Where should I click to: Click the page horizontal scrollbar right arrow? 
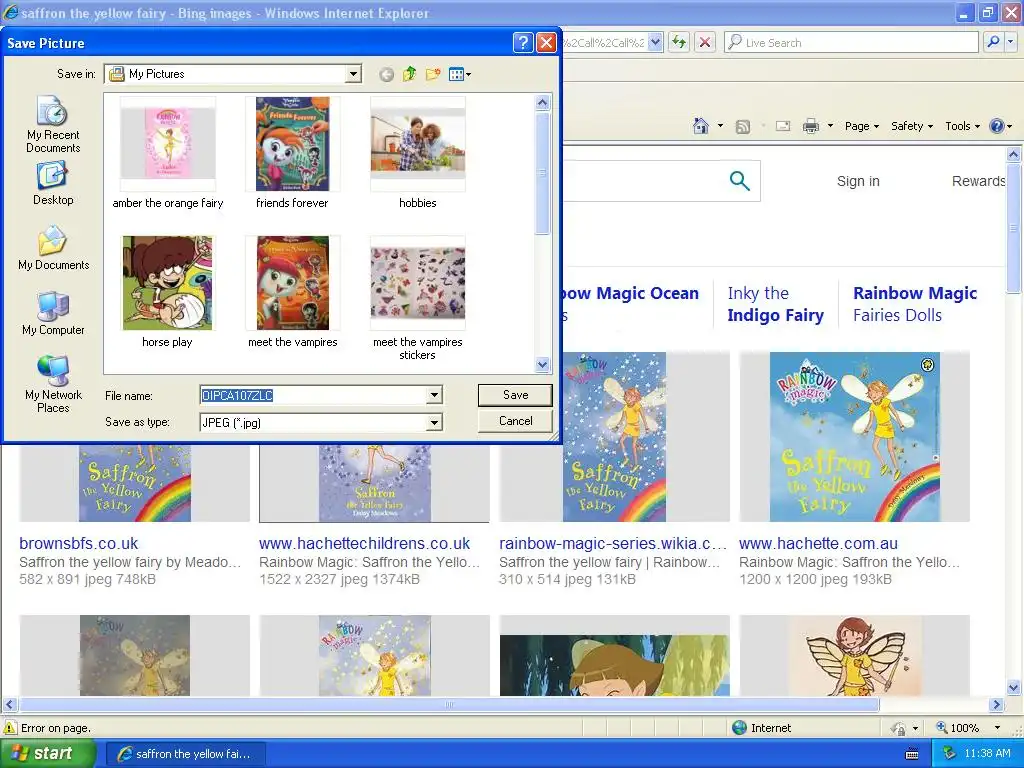coord(996,705)
